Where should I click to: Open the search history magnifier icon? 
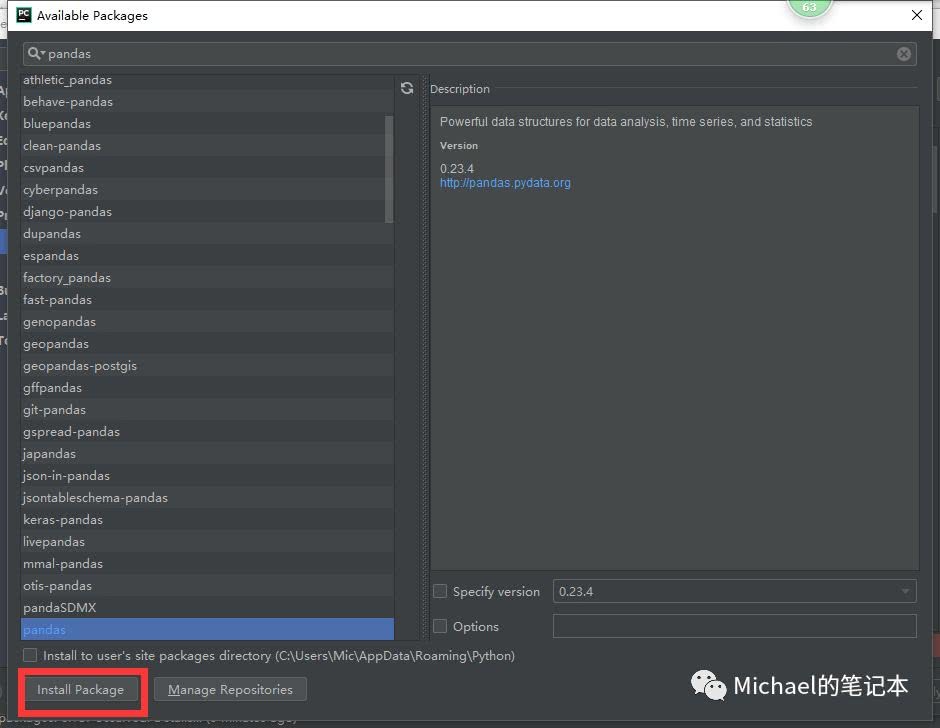point(35,53)
